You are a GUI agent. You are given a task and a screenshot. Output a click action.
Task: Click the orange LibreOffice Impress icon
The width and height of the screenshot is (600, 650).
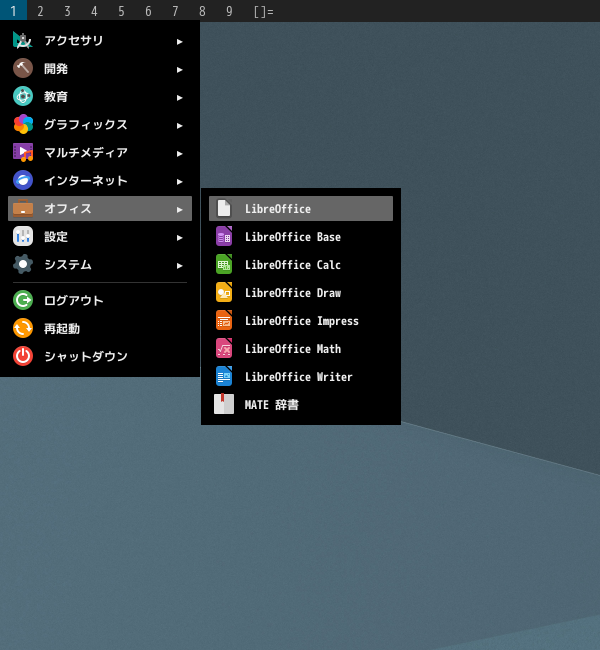224,320
